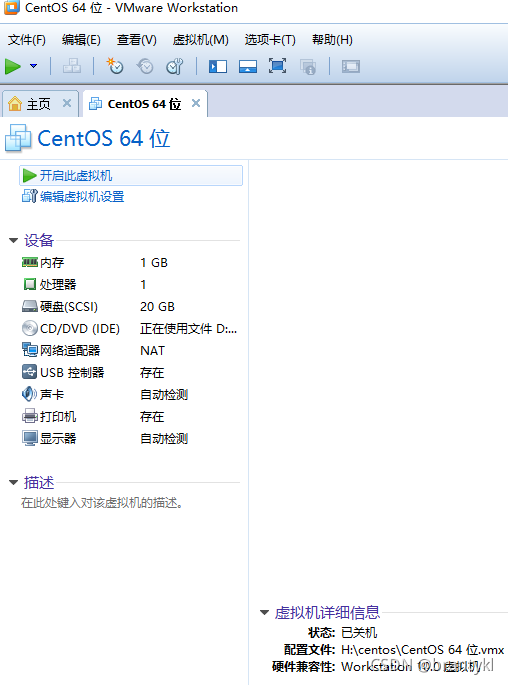Click the home icon on 主页 tab
The height and width of the screenshot is (685, 508).
click(x=15, y=104)
